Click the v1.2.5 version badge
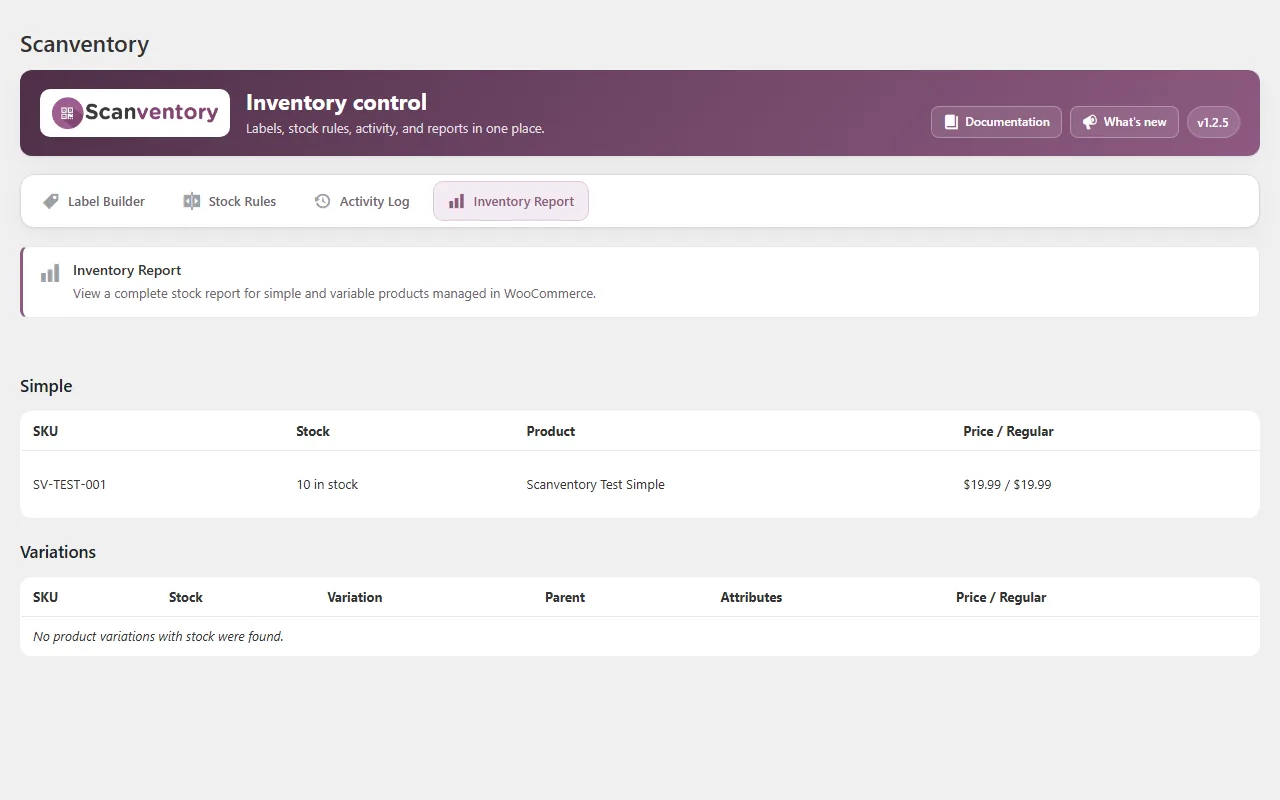The image size is (1280, 800). coord(1213,122)
